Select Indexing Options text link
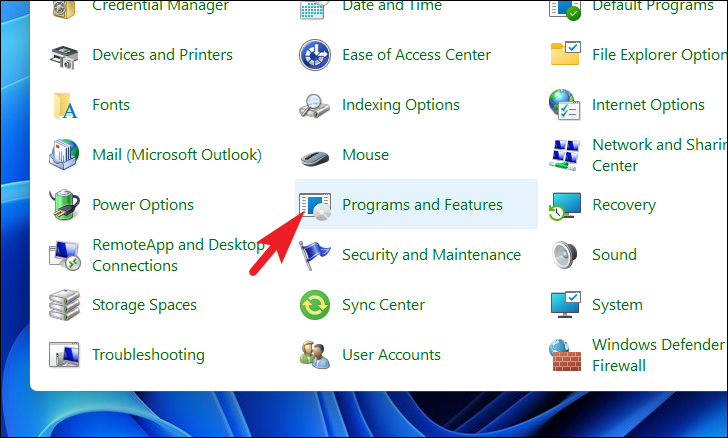 point(401,105)
